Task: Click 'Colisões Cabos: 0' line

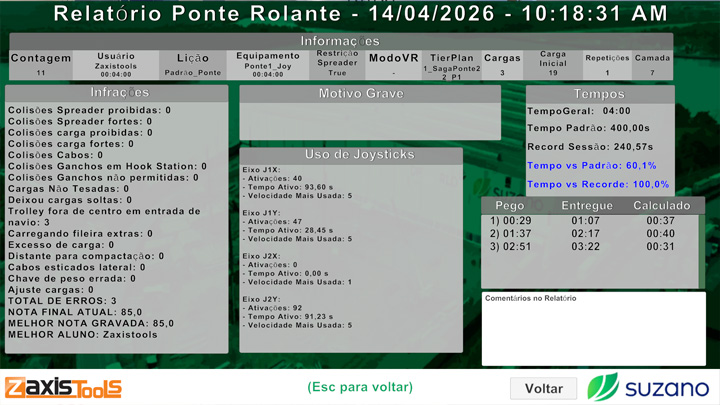Action: coord(56,155)
